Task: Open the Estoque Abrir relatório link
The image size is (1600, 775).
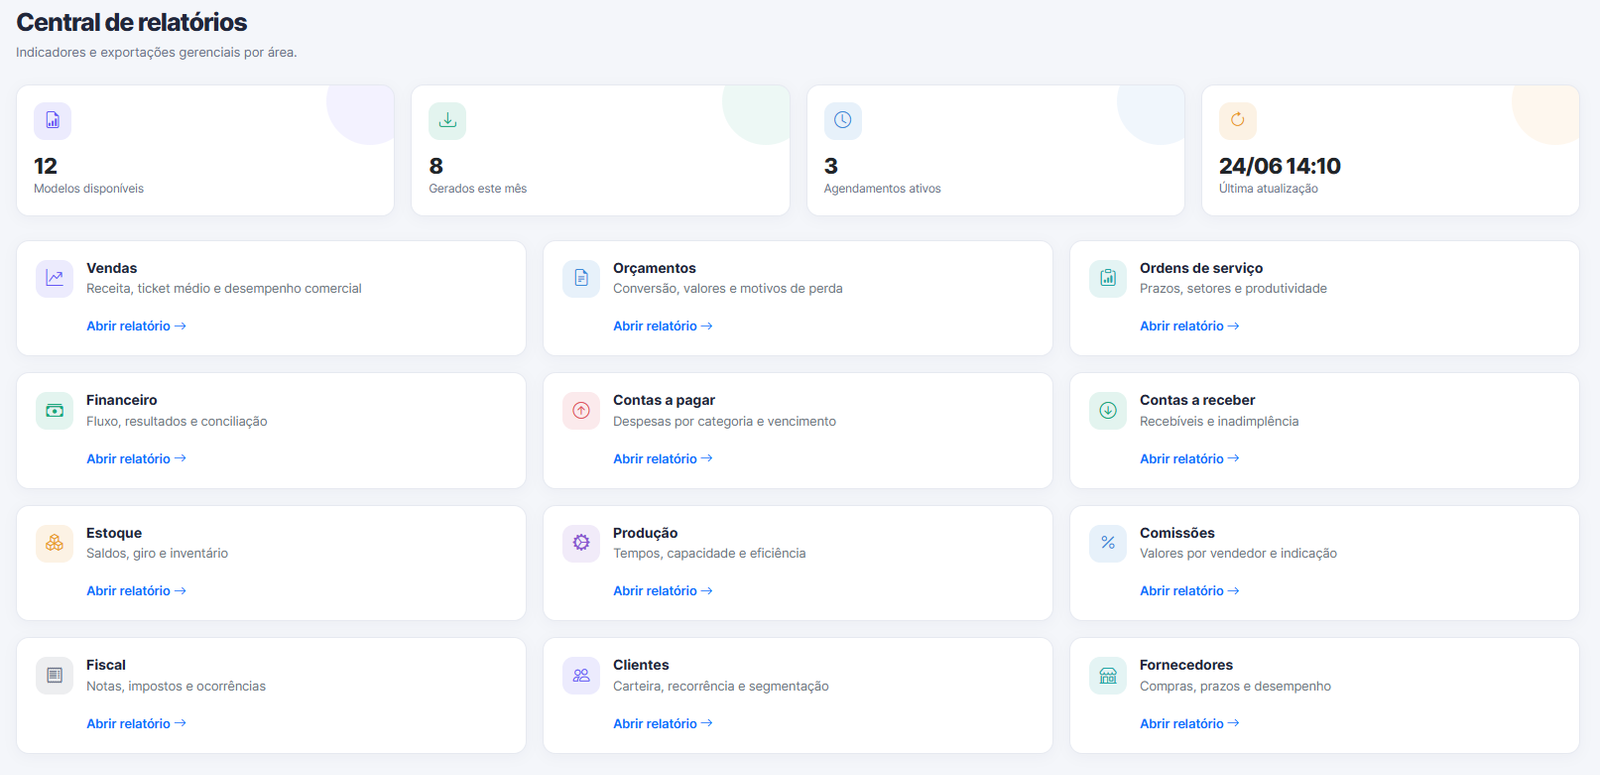Action: [x=136, y=591]
